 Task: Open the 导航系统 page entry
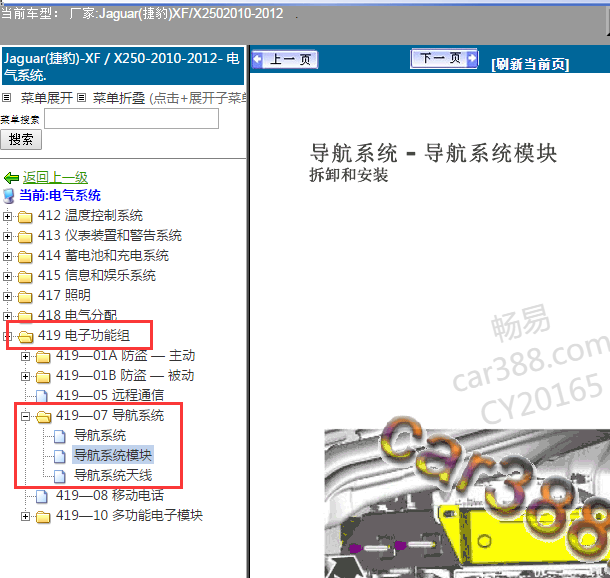(x=100, y=435)
